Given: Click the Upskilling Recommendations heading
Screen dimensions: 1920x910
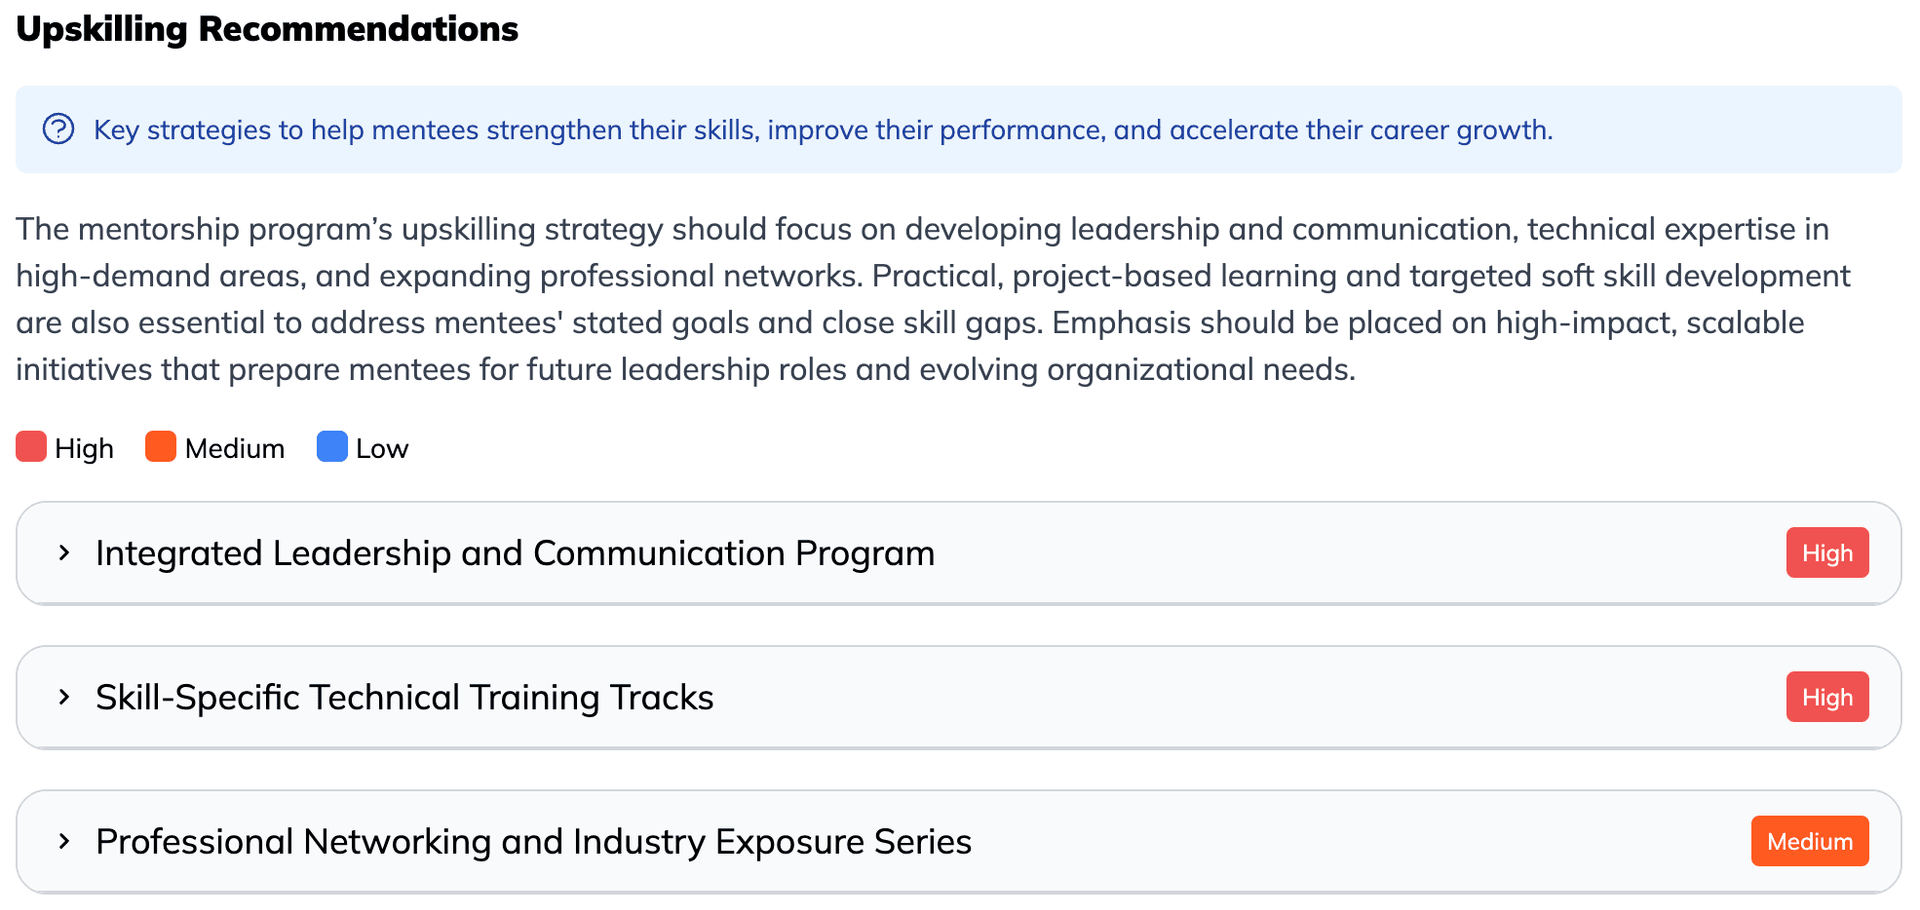Looking at the screenshot, I should click(x=267, y=29).
